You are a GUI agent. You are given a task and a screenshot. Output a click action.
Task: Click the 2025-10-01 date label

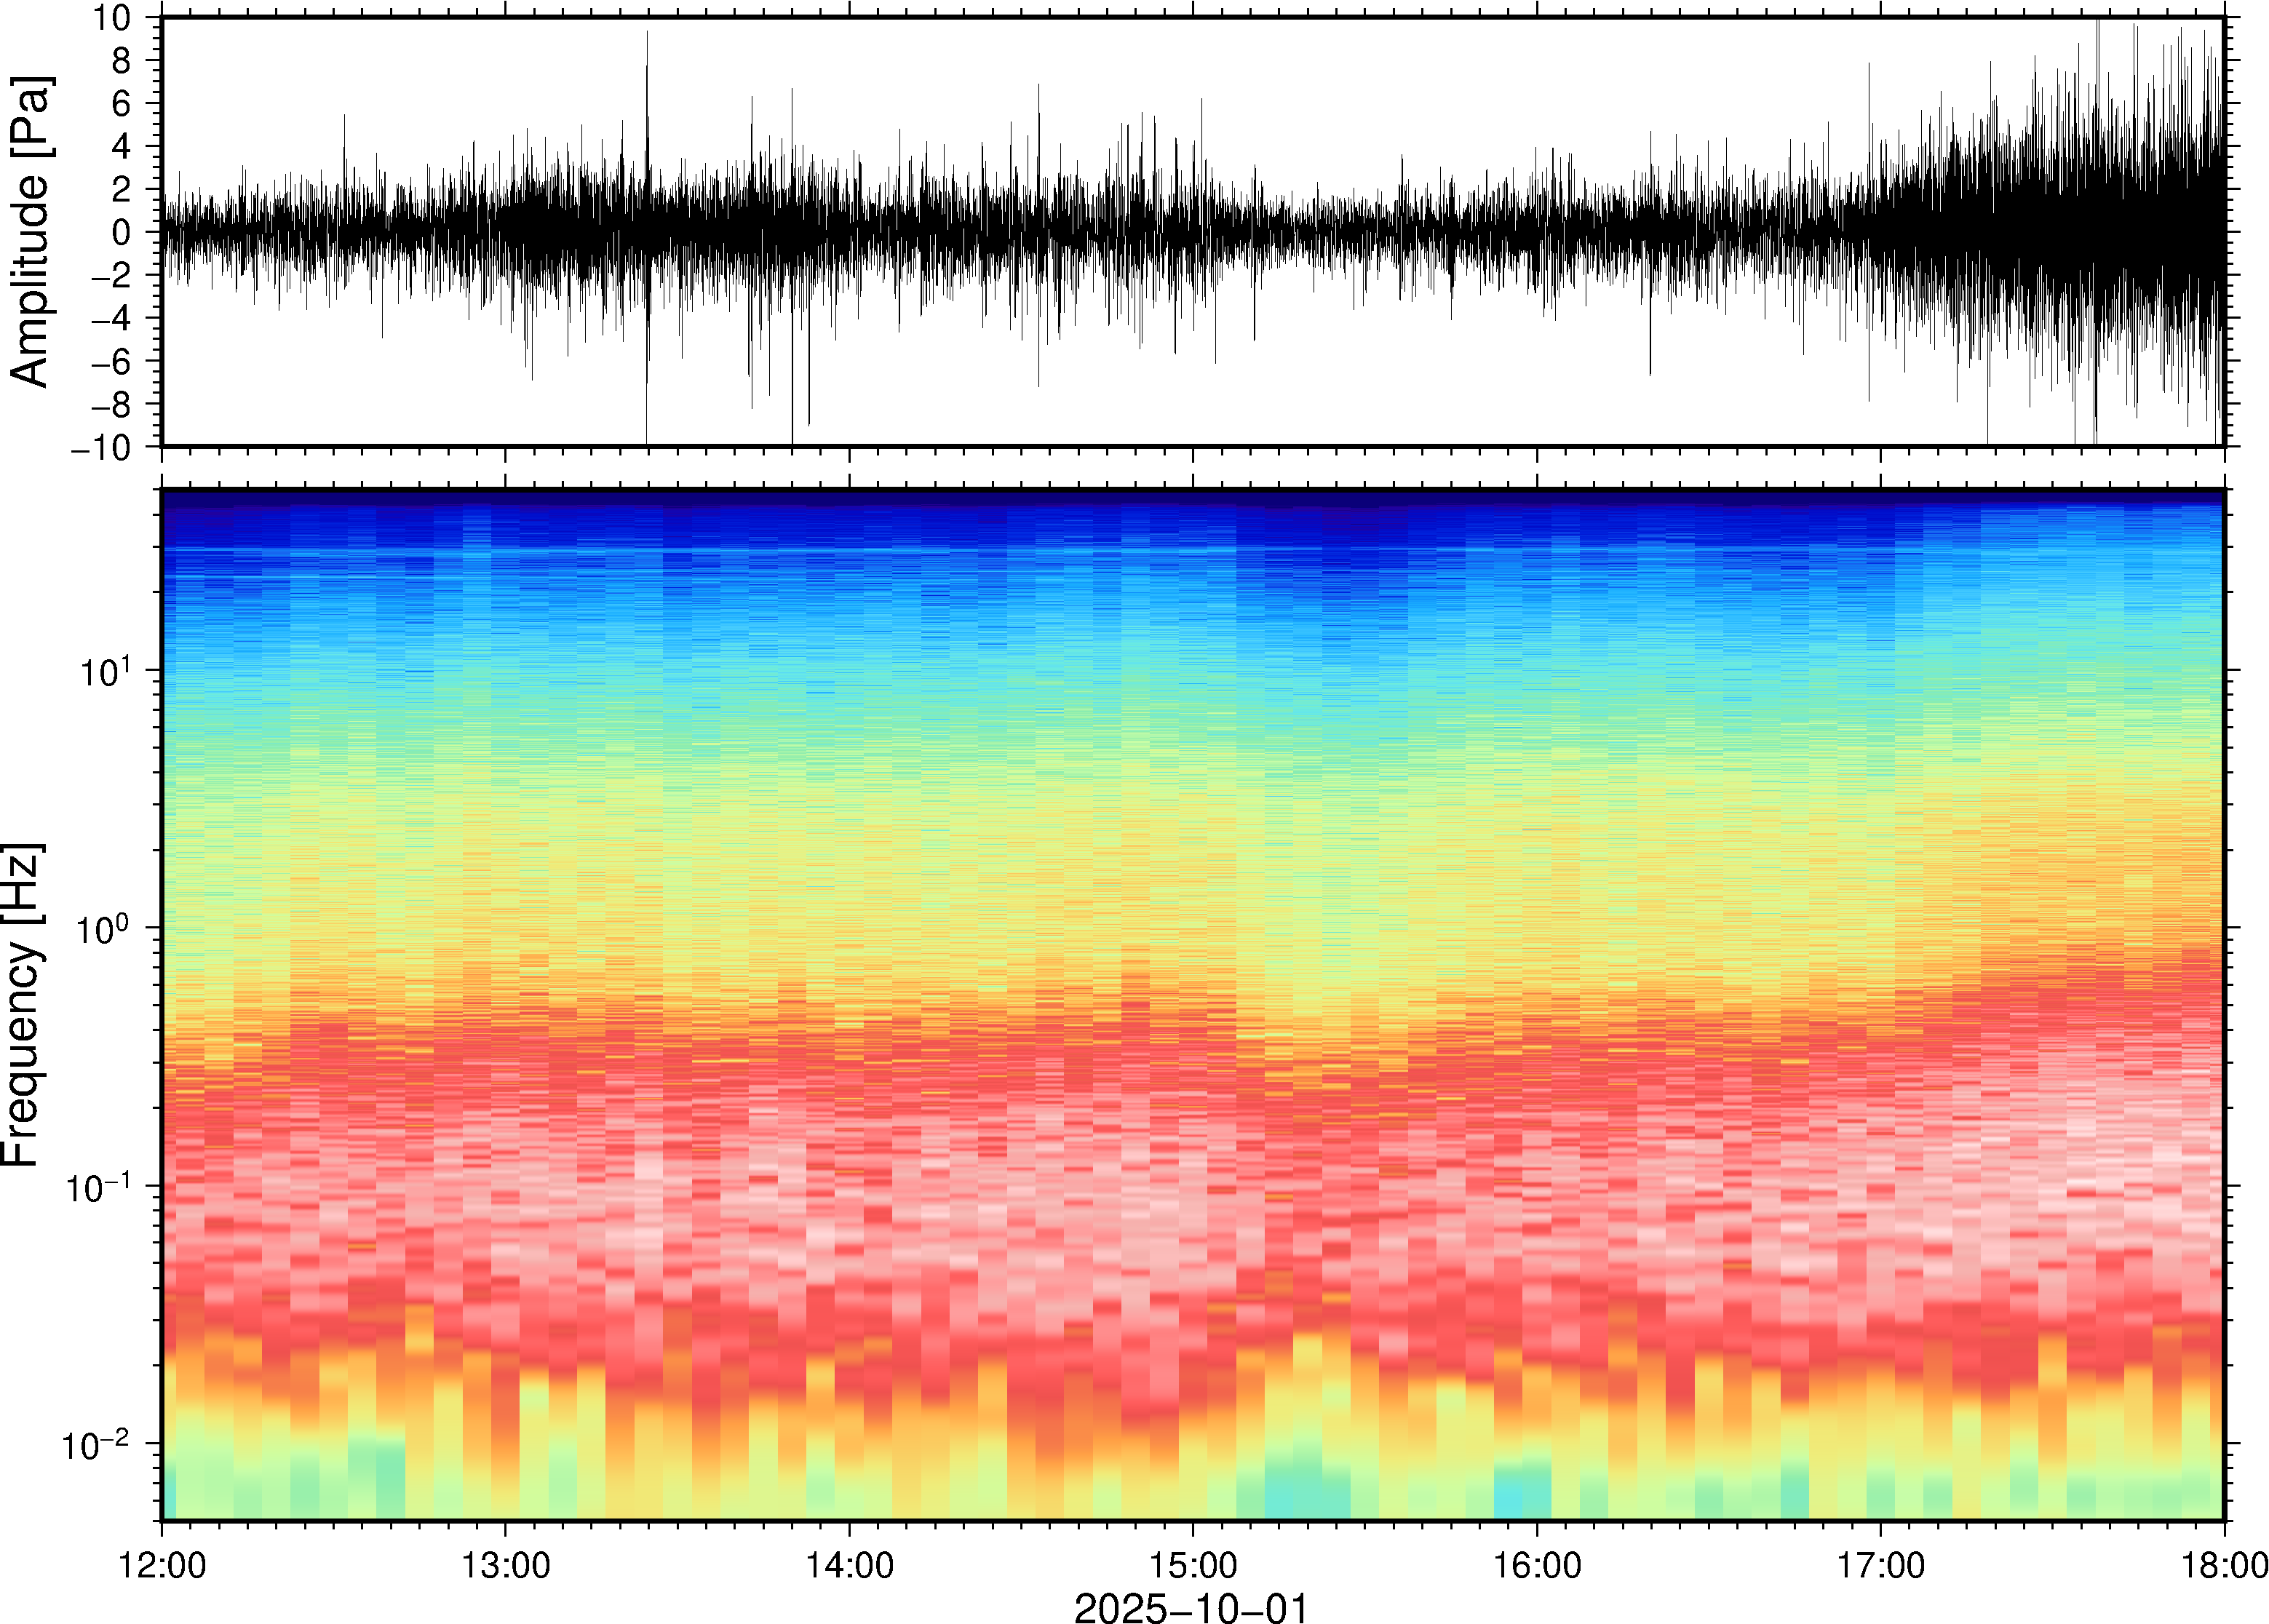coord(1190,1607)
